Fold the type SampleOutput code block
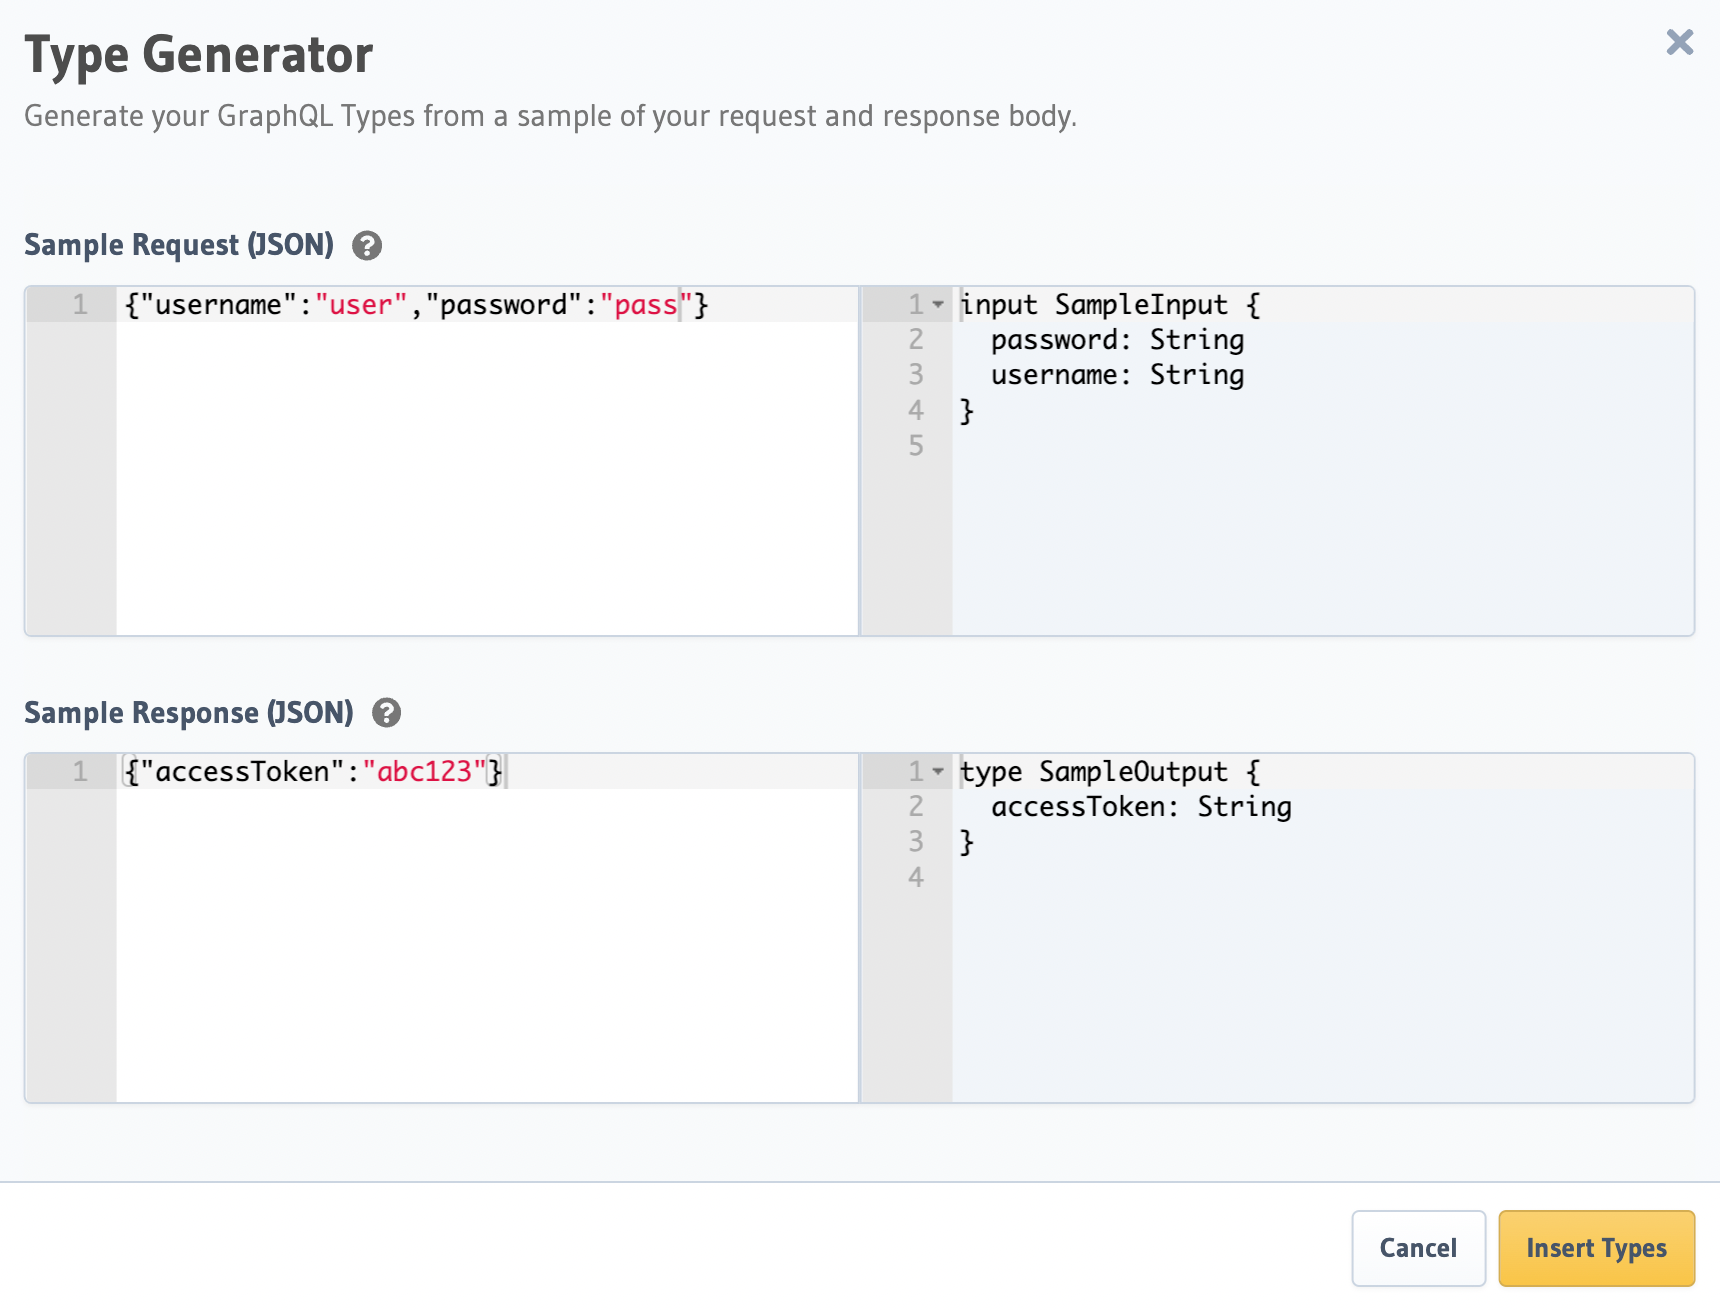The image size is (1720, 1310). 938,771
